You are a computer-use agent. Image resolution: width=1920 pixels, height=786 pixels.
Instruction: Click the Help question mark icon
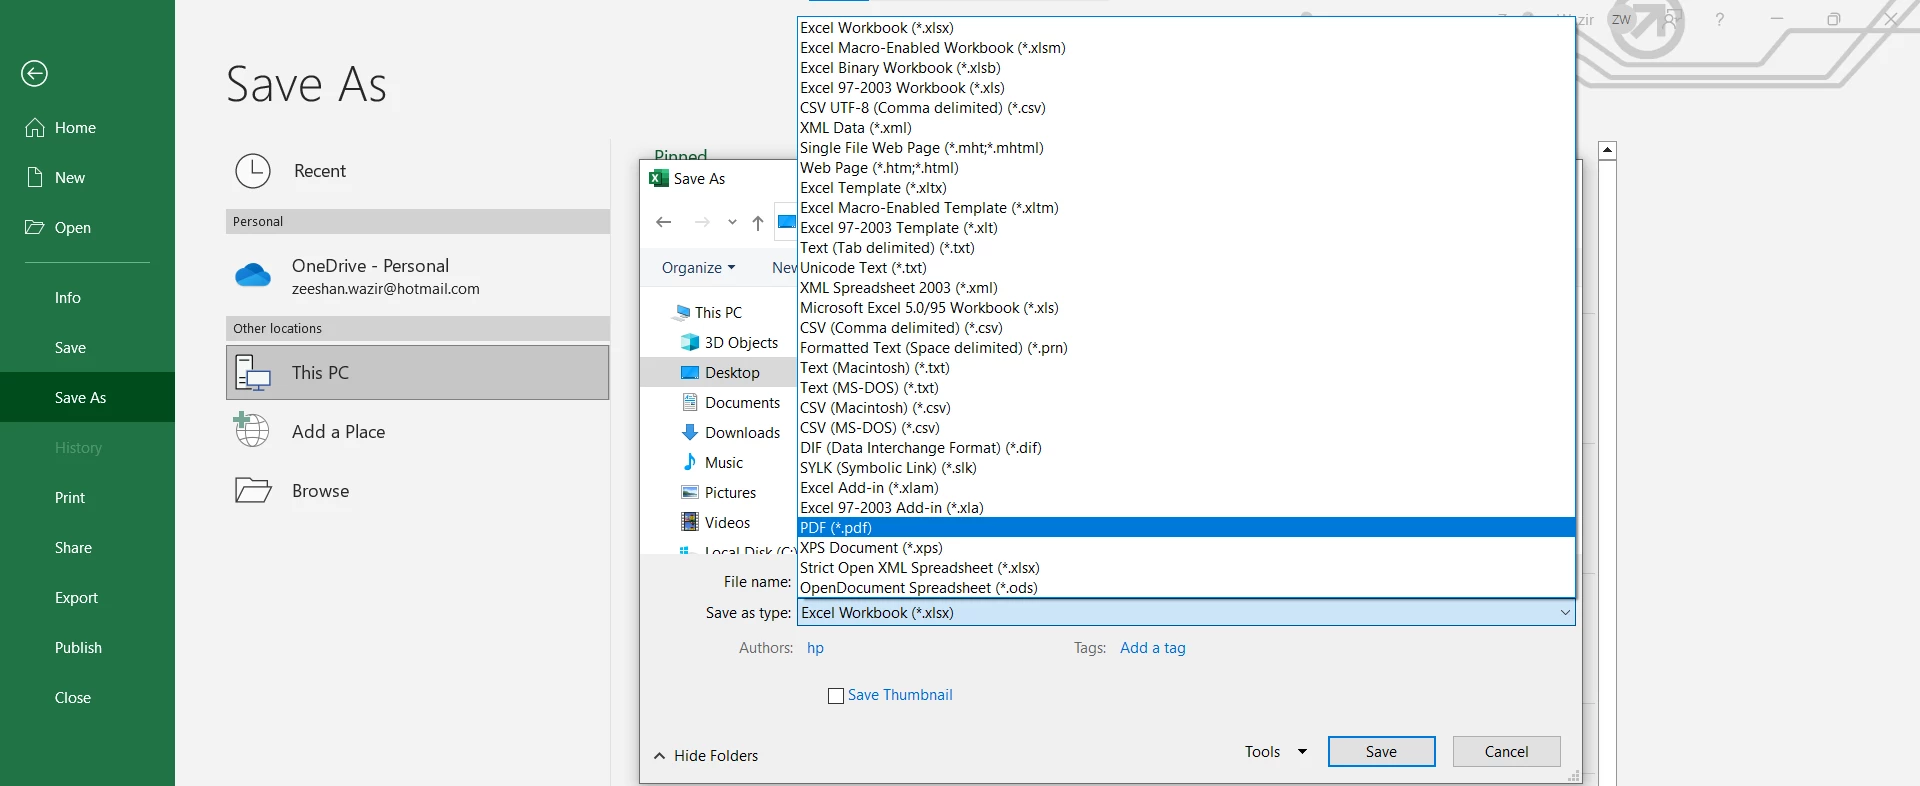point(1719,19)
